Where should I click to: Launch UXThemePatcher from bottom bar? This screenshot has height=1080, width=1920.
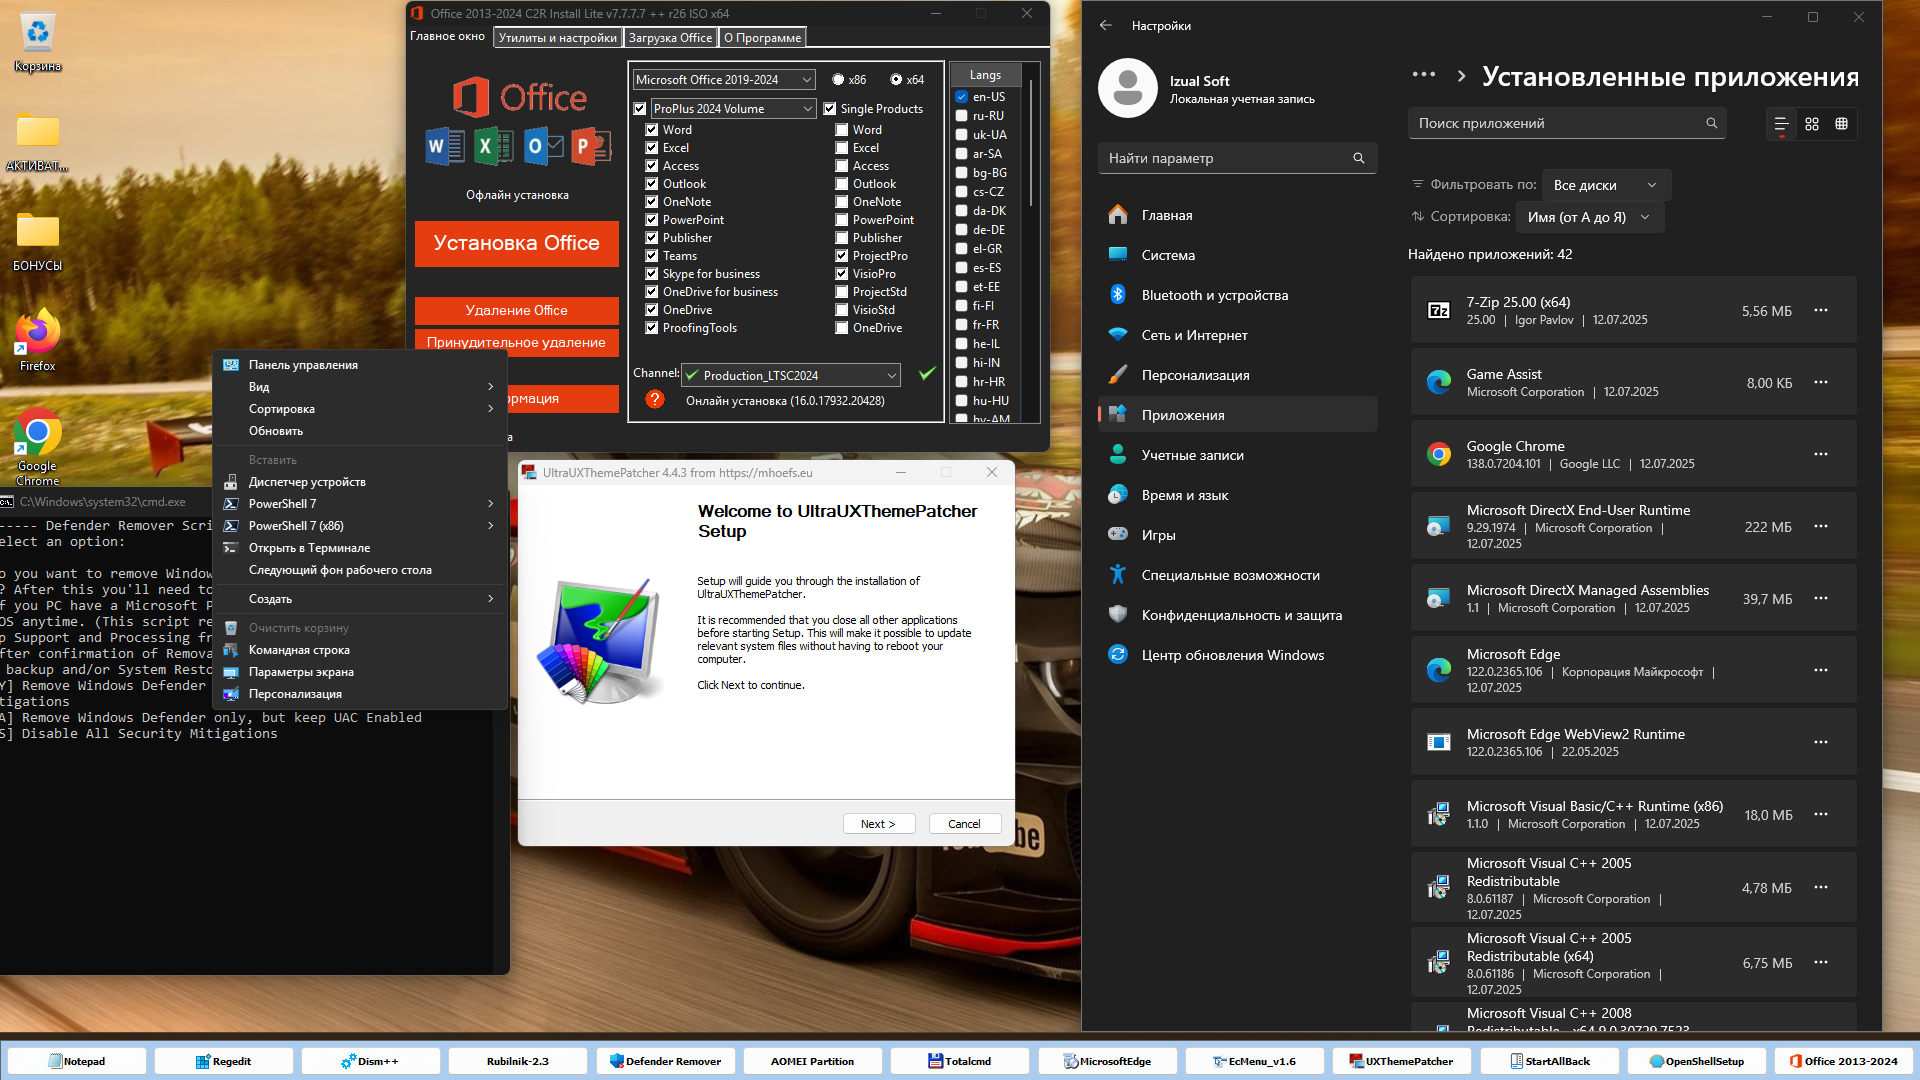click(x=1401, y=1061)
